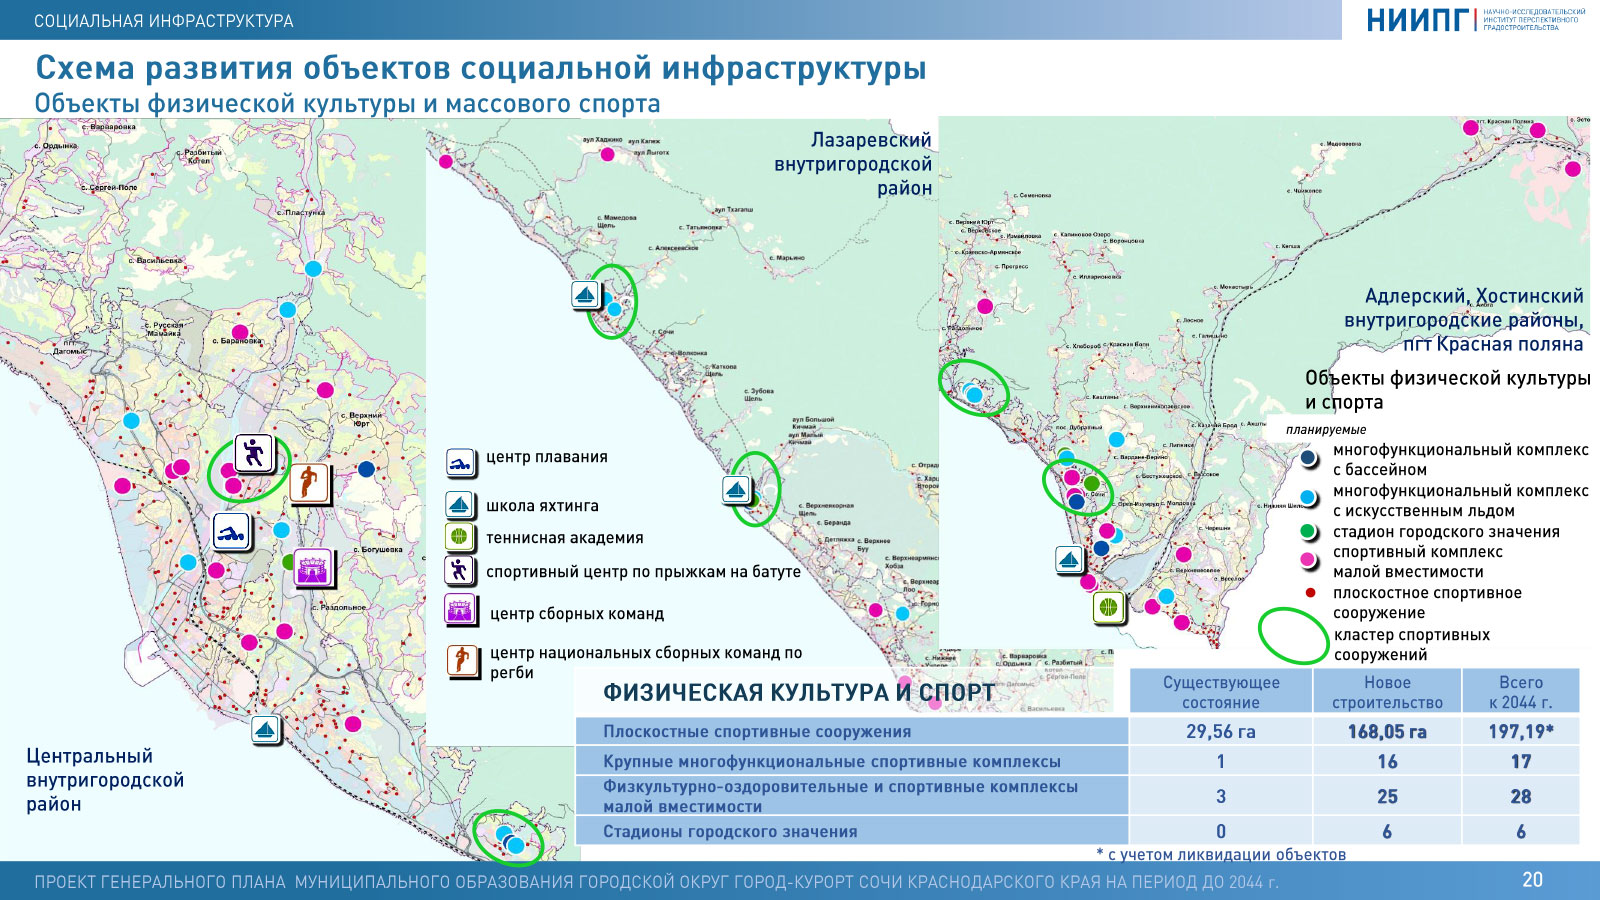This screenshot has width=1600, height=900.
Task: Click the green cluster ellipse in the legend
Action: point(1293,636)
